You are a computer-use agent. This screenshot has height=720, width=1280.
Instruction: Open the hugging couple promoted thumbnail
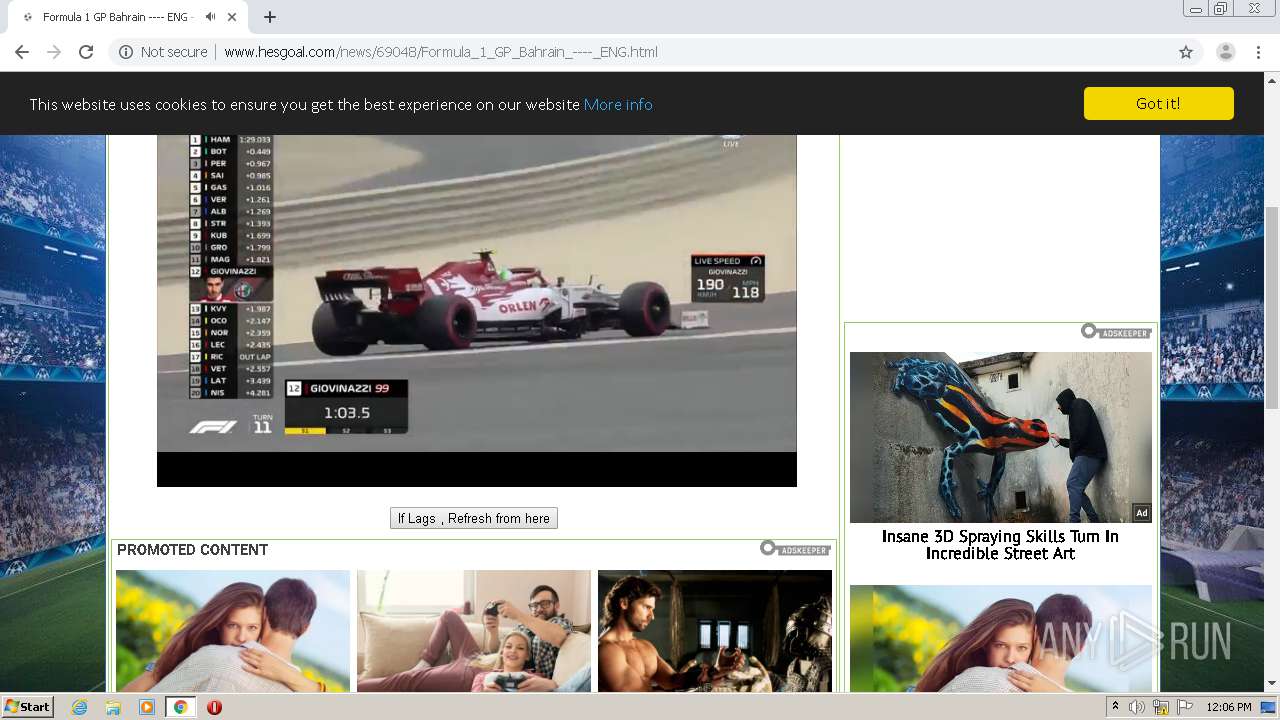click(x=233, y=630)
